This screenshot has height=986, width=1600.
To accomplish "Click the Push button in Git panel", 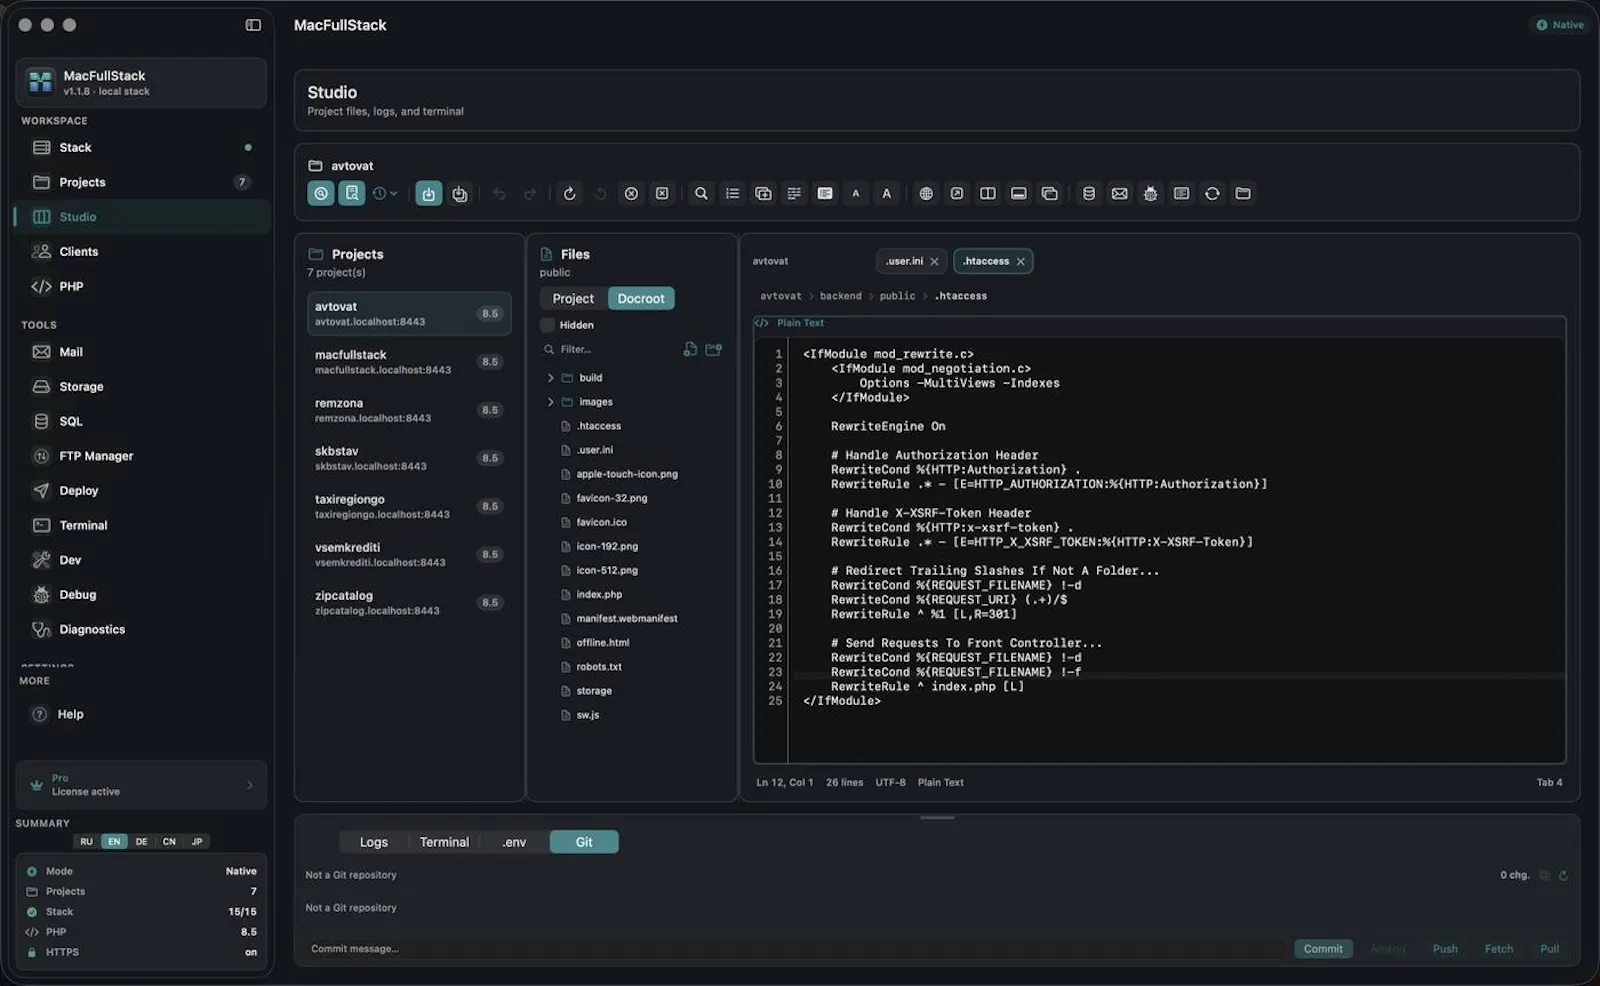I will click(1445, 949).
